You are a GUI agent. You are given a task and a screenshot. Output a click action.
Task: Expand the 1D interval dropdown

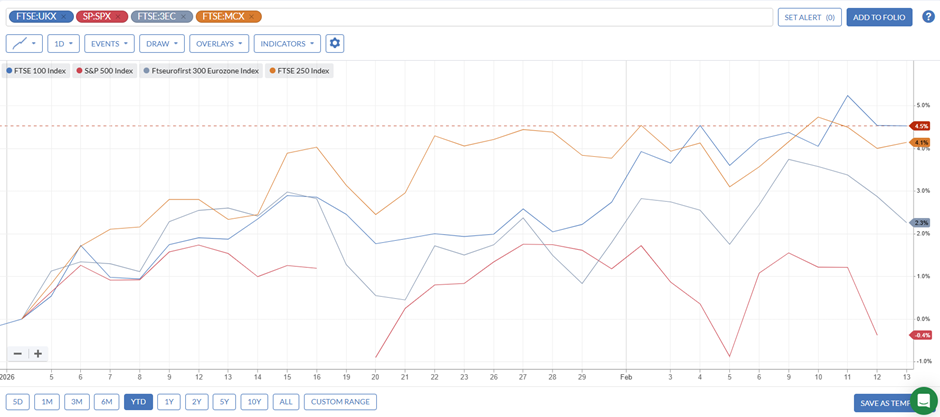point(63,43)
